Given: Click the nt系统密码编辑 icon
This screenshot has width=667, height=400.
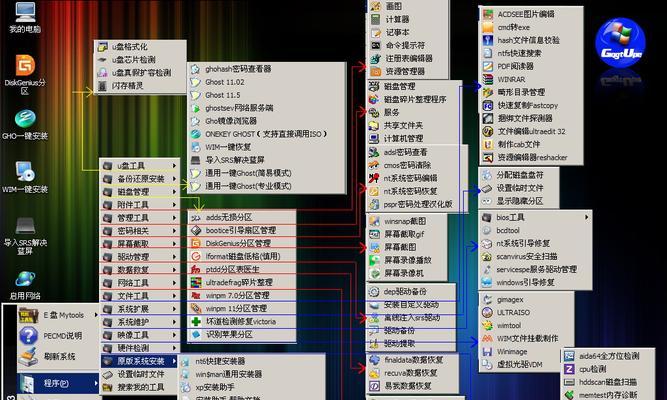Looking at the screenshot, I should tap(373, 178).
